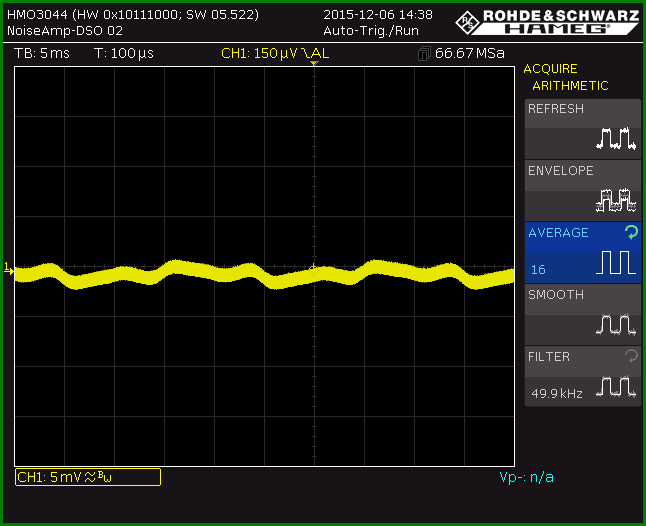The width and height of the screenshot is (646, 526).
Task: Adjust the average count value 16
Action: (x=538, y=270)
